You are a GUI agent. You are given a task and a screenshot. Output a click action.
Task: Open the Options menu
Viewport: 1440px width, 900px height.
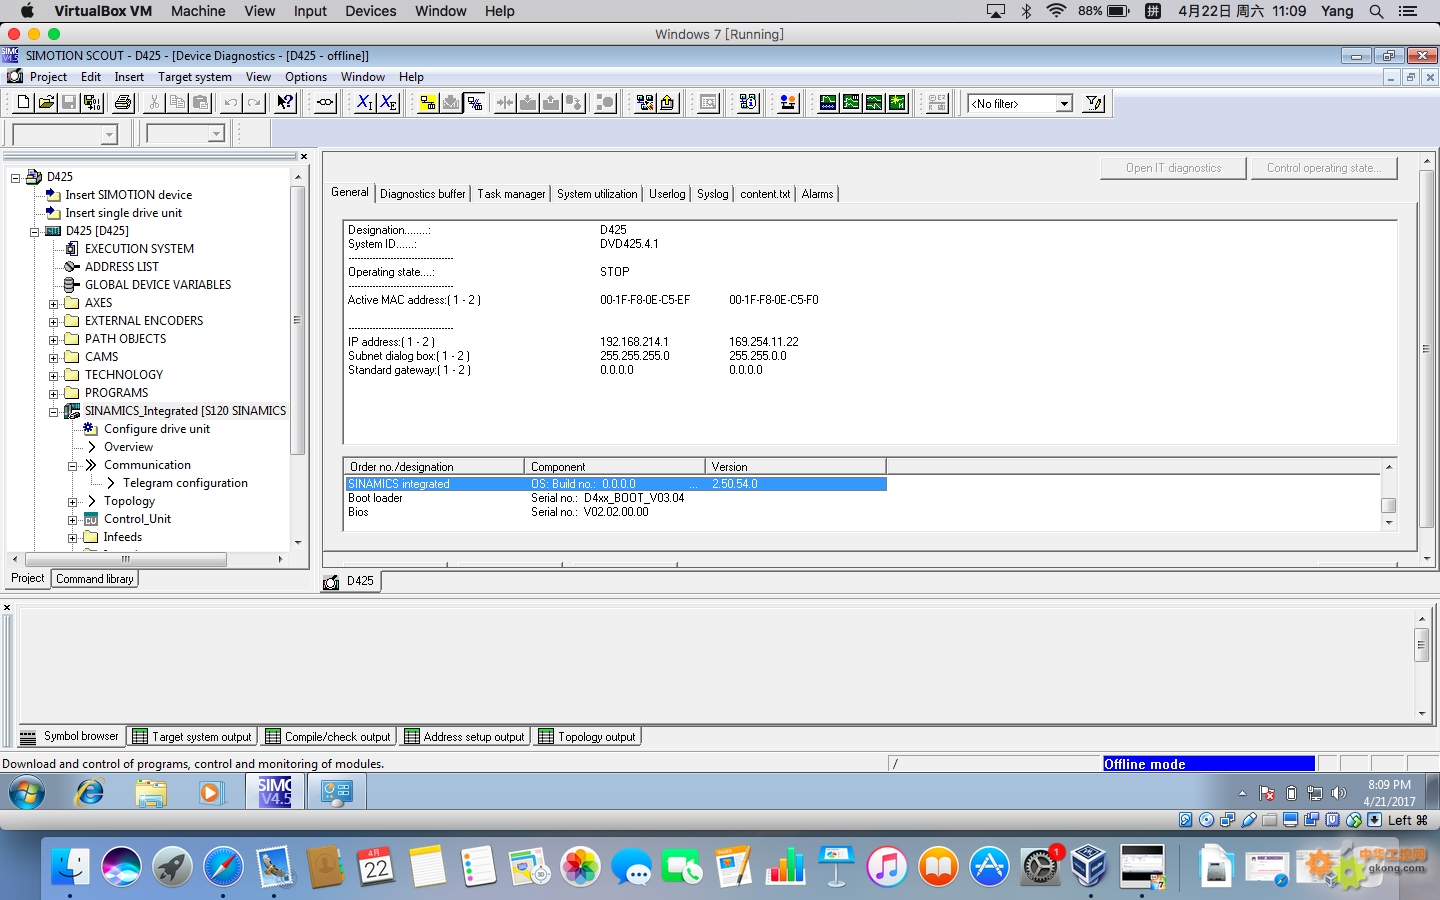(306, 77)
